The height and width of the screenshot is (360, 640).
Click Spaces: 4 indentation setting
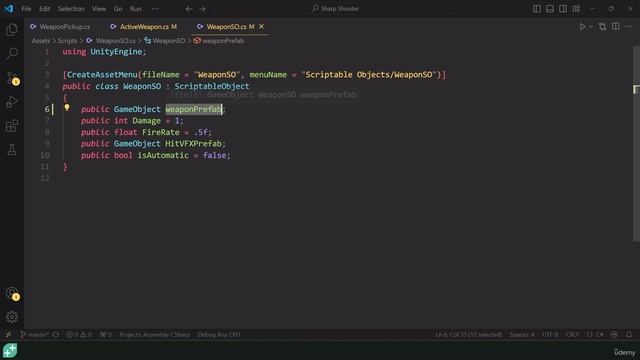(522, 334)
